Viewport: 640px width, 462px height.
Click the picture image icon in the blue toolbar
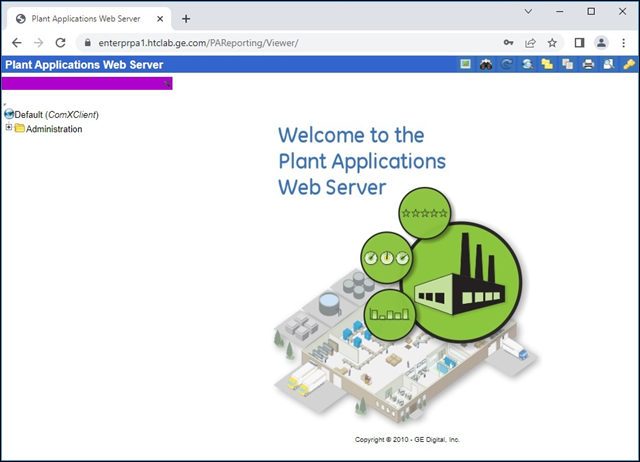tap(465, 64)
